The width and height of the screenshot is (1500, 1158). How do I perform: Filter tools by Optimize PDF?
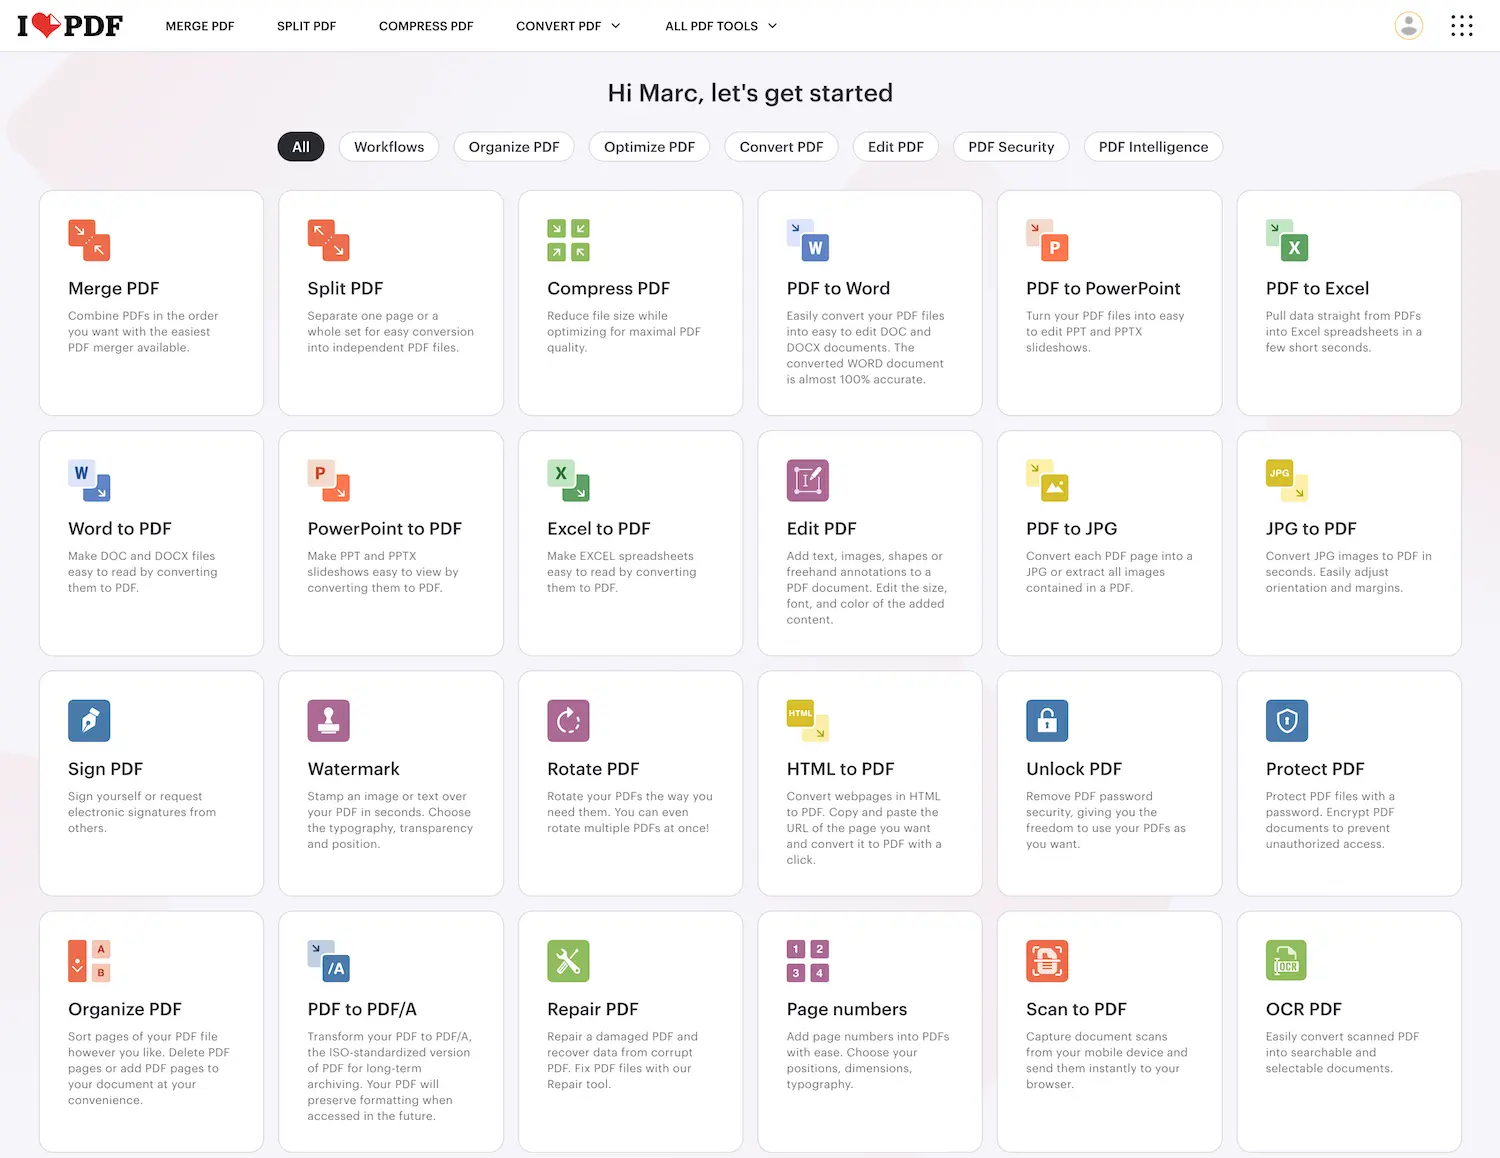click(649, 147)
